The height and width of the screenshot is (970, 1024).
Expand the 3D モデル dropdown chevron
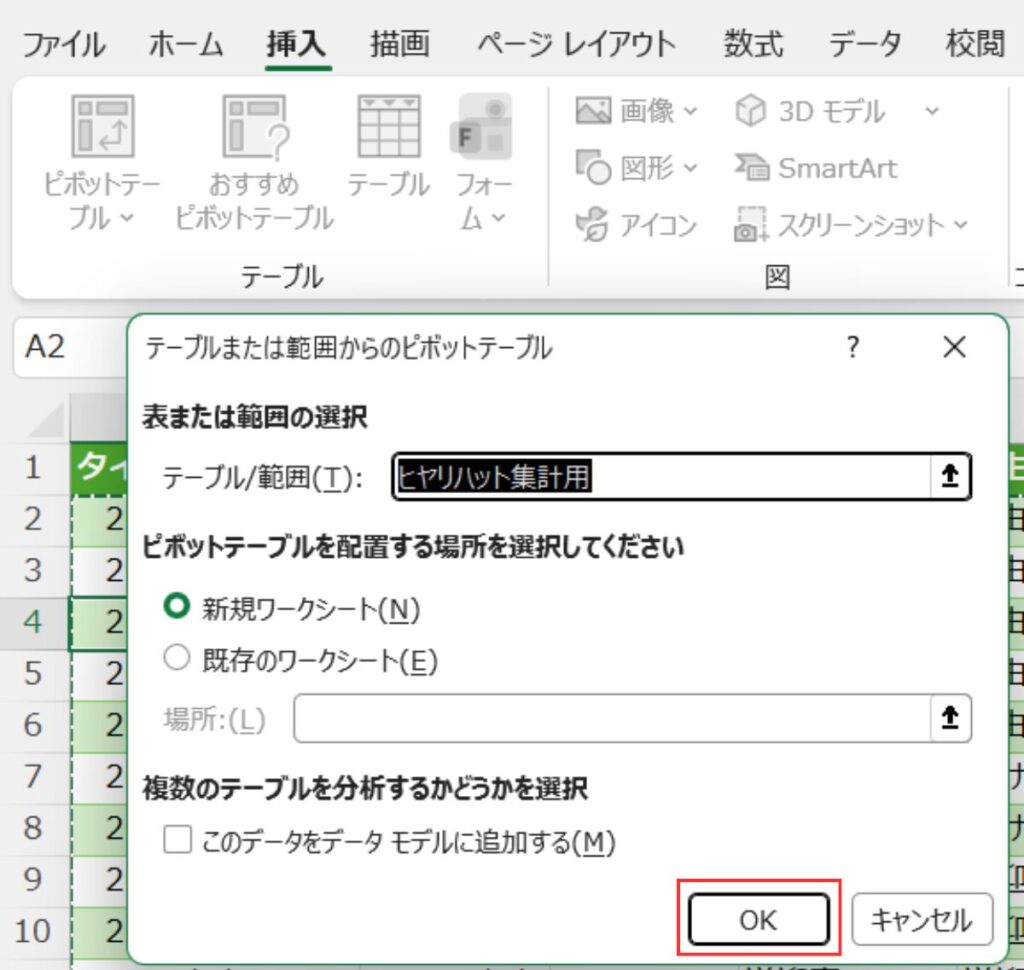pos(932,111)
